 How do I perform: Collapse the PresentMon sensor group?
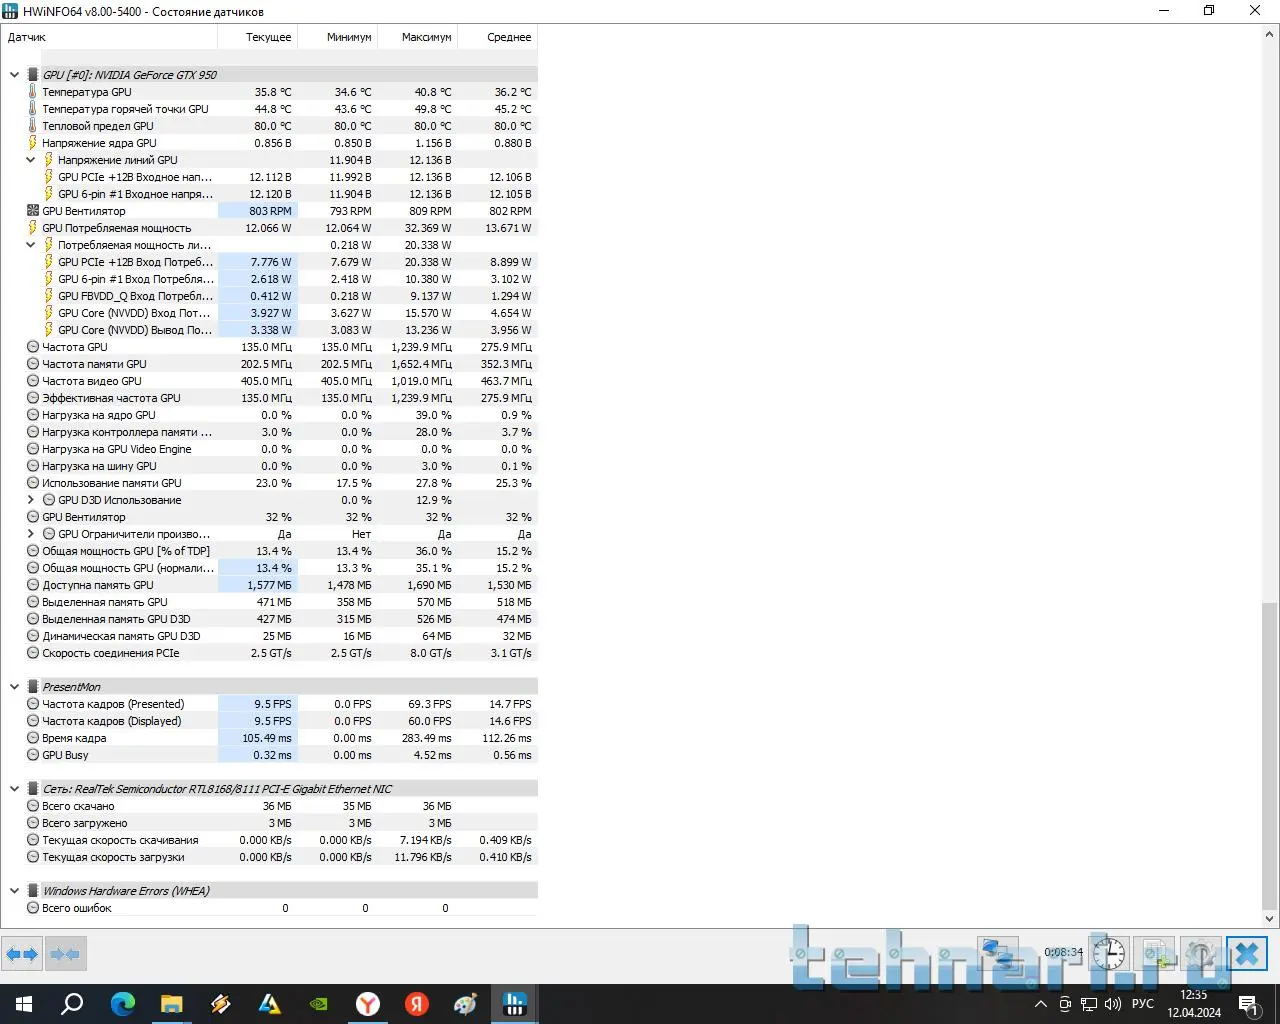tap(14, 687)
